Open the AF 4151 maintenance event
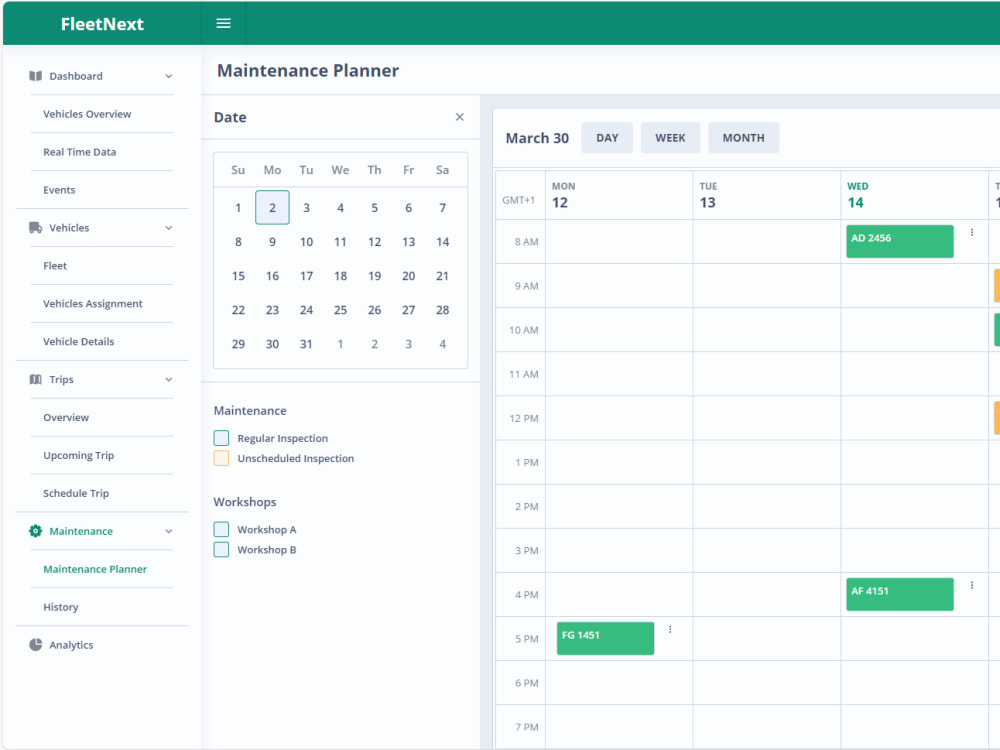Screen dimensions: 1000x750 click(900, 594)
